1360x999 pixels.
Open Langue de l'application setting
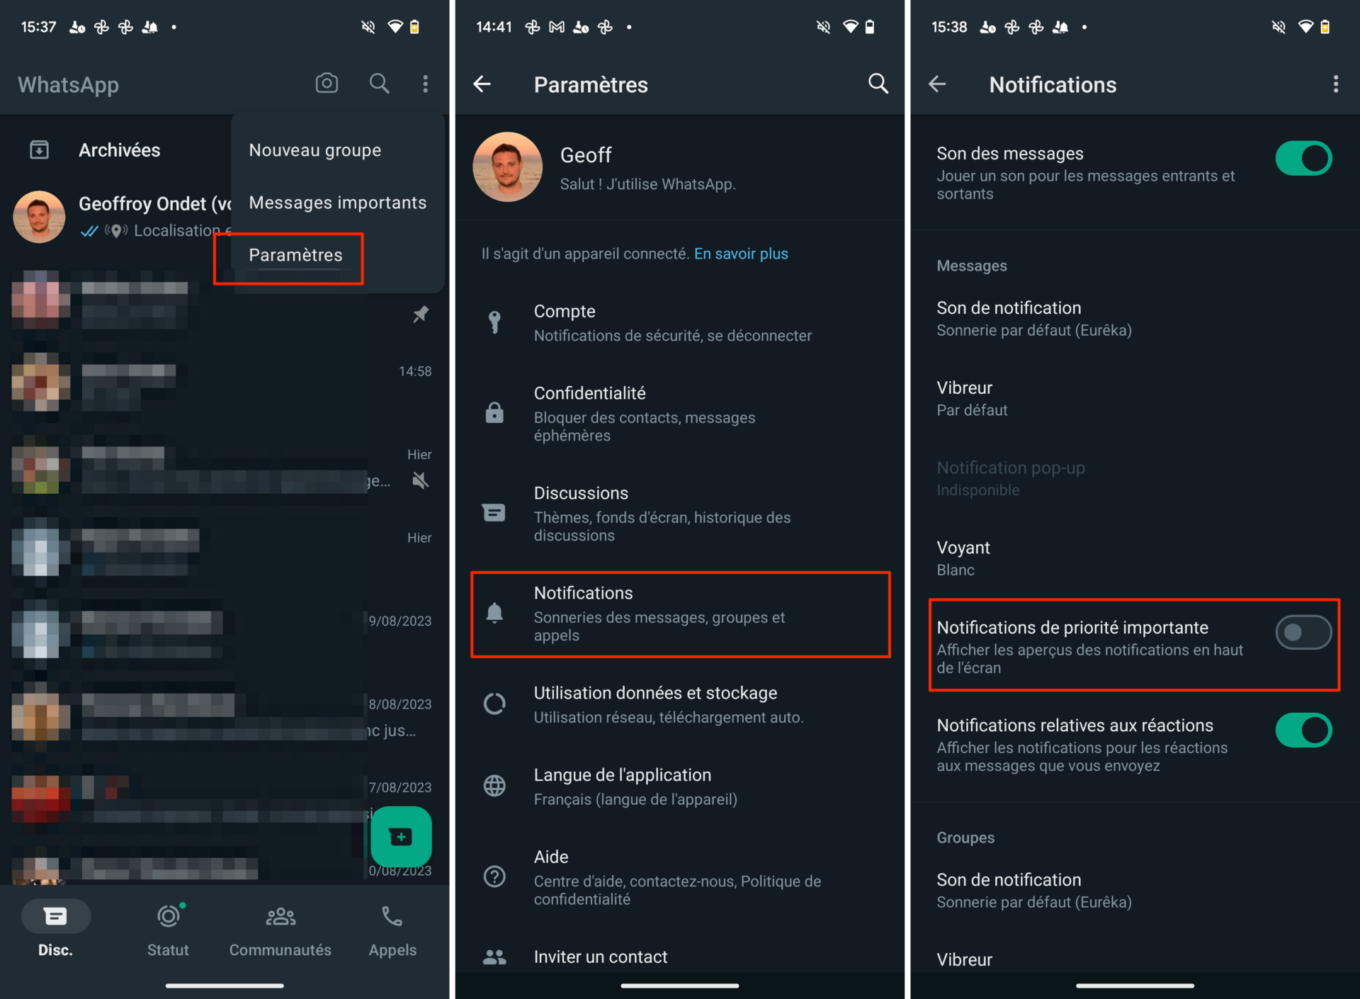click(x=680, y=786)
